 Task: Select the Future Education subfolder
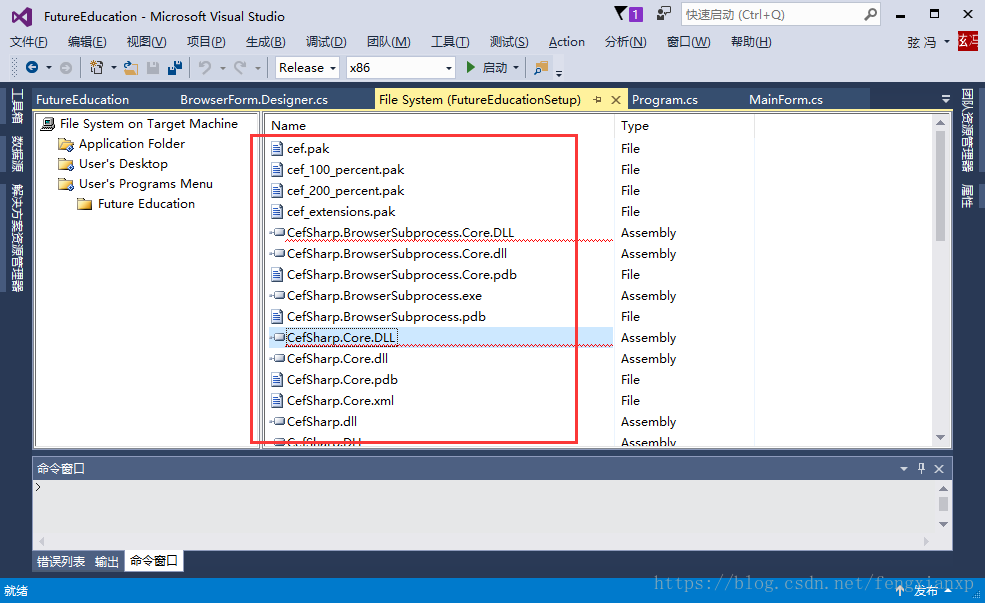146,204
